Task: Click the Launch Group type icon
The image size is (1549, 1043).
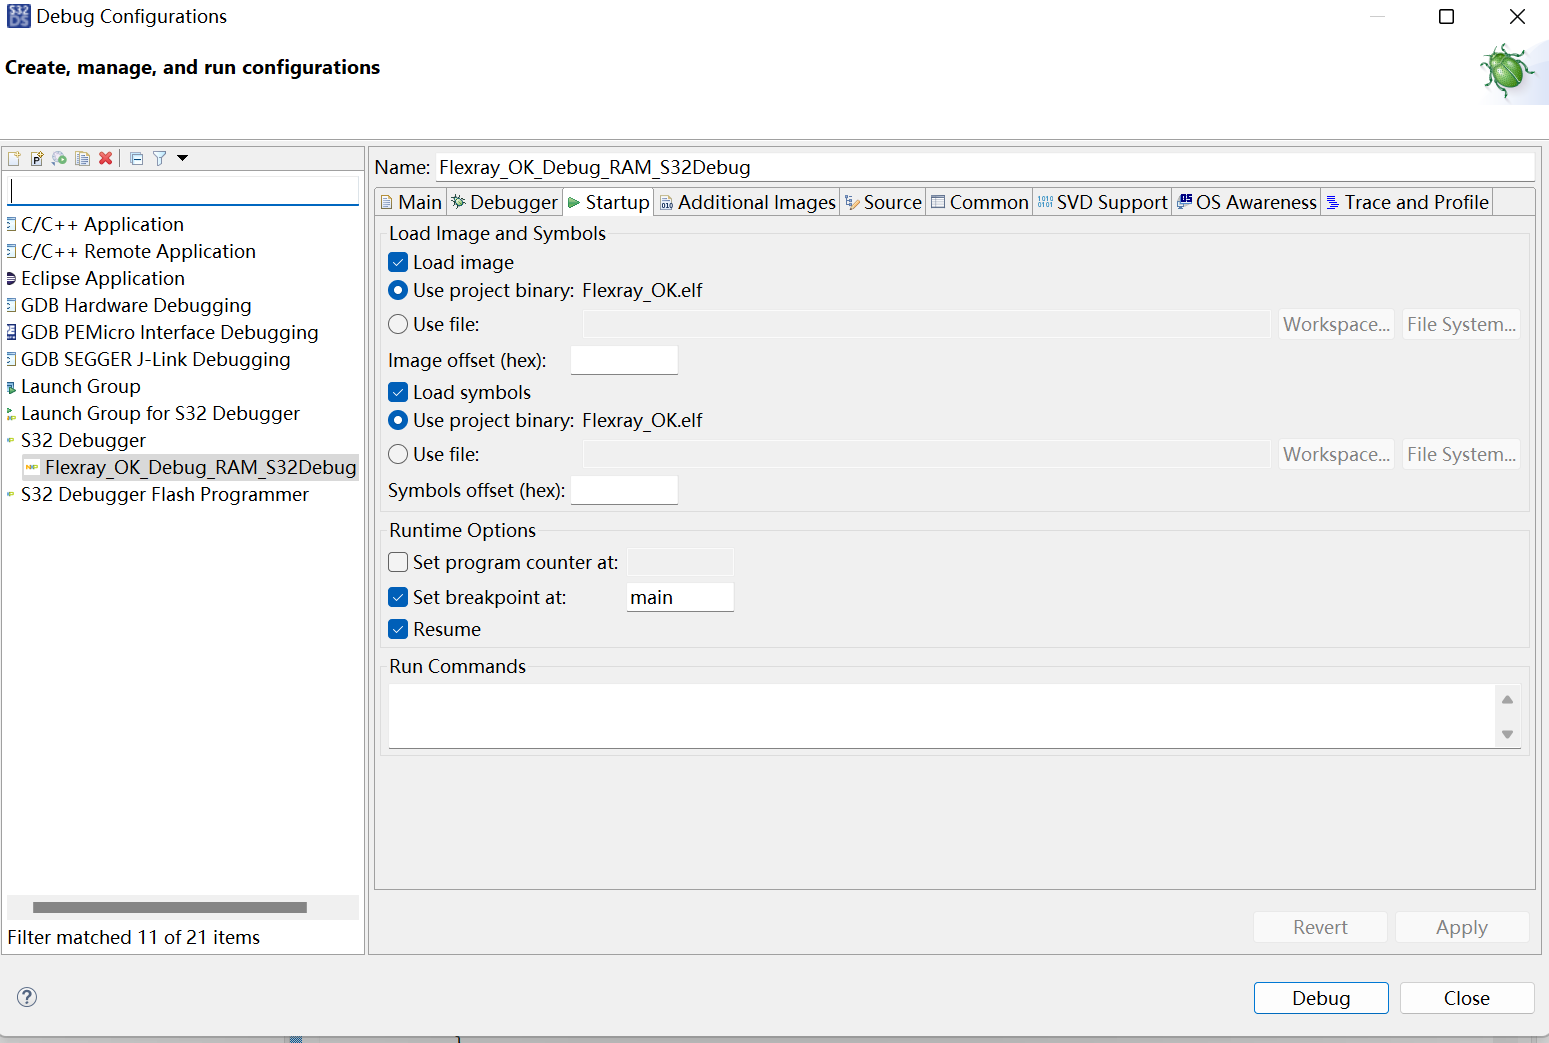Action: [x=12, y=387]
